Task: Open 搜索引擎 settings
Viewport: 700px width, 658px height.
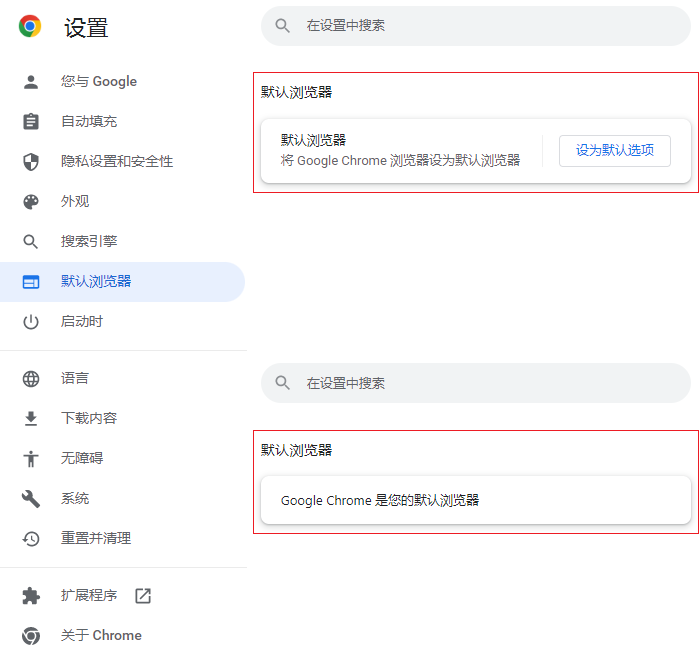Action: (122, 242)
